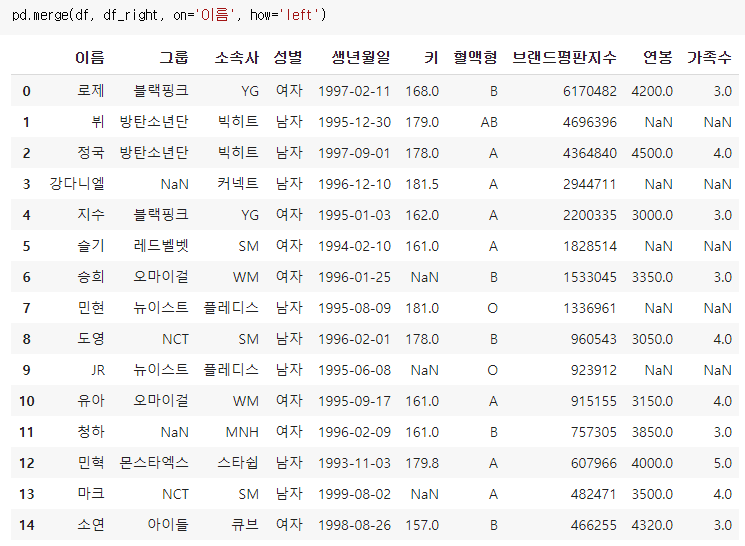Click the name cell JR
The image size is (745, 546).
pyautogui.click(x=98, y=370)
